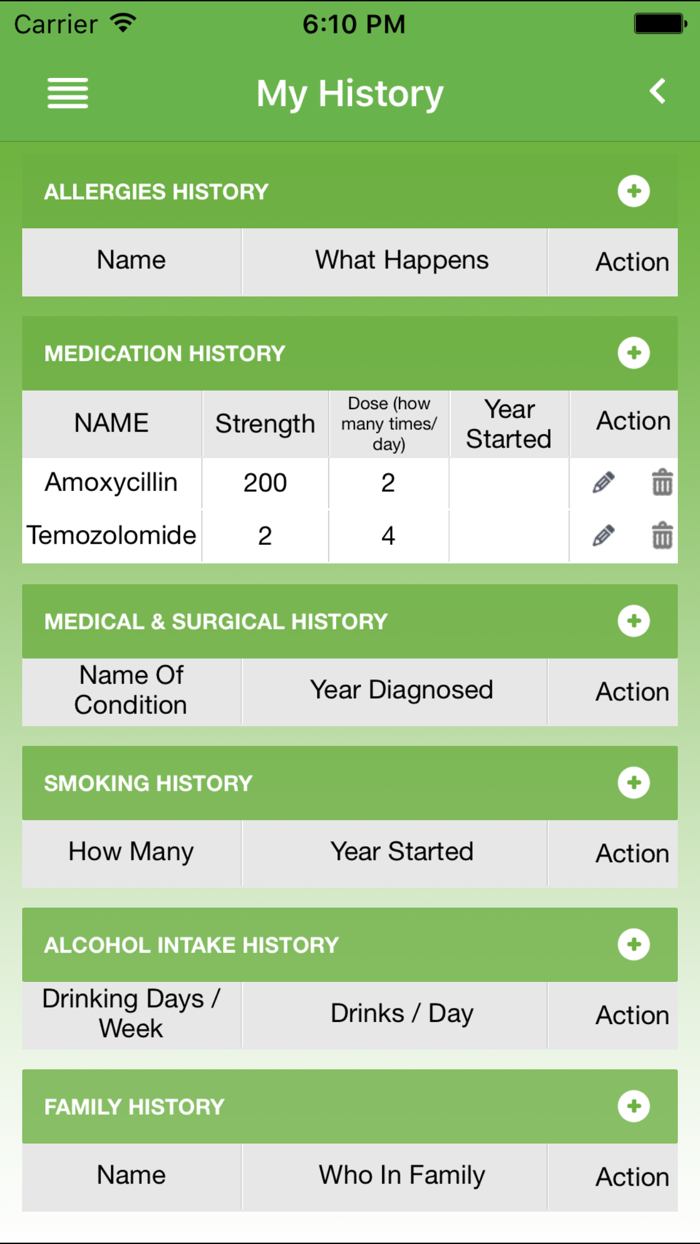Click the Year Started column header
Image resolution: width=700 pixels, height=1244 pixels.
[509, 424]
